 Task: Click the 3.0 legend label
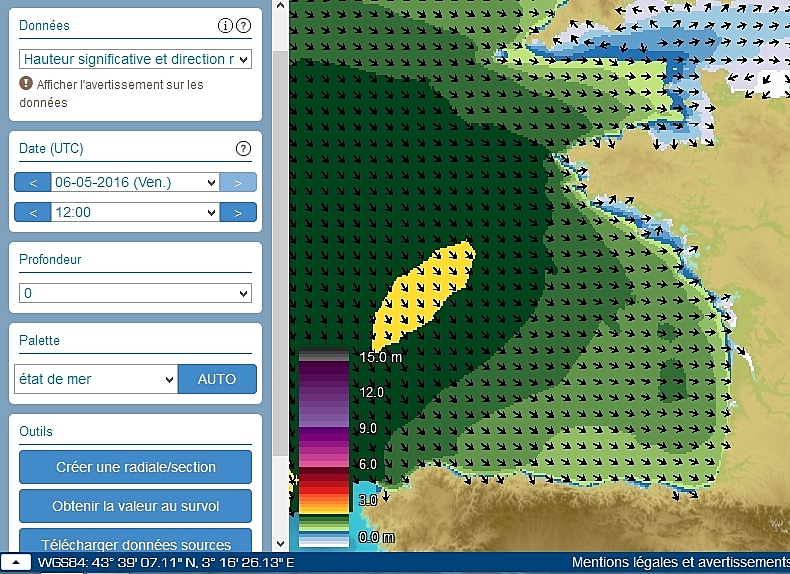368,500
